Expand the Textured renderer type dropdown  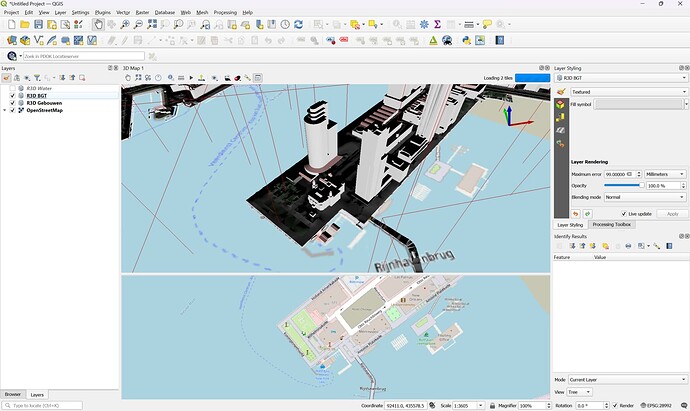(x=627, y=91)
